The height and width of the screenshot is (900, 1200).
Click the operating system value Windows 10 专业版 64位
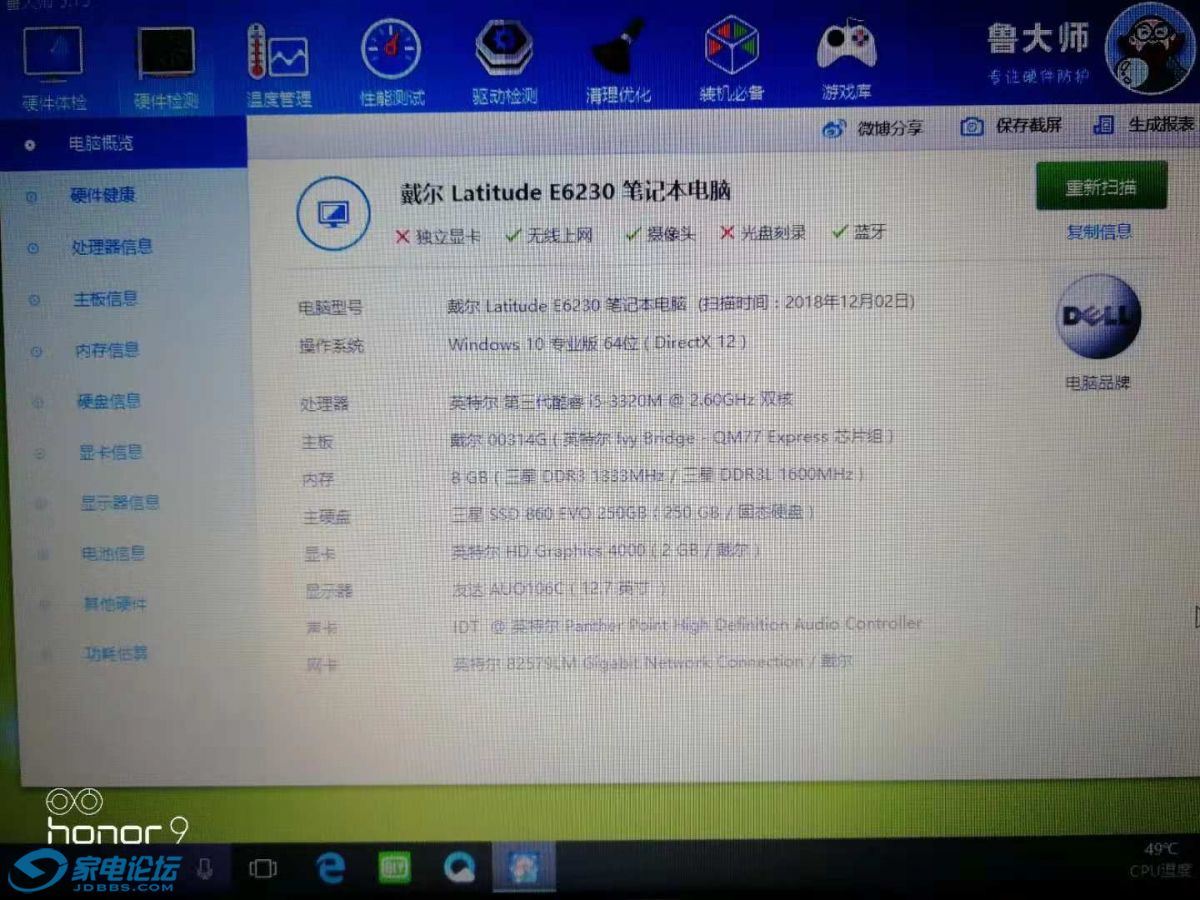tap(597, 343)
